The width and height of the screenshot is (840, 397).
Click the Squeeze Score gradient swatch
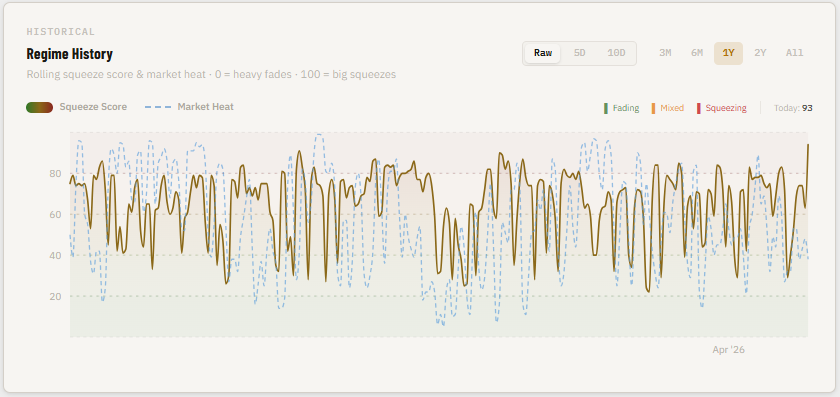click(39, 107)
